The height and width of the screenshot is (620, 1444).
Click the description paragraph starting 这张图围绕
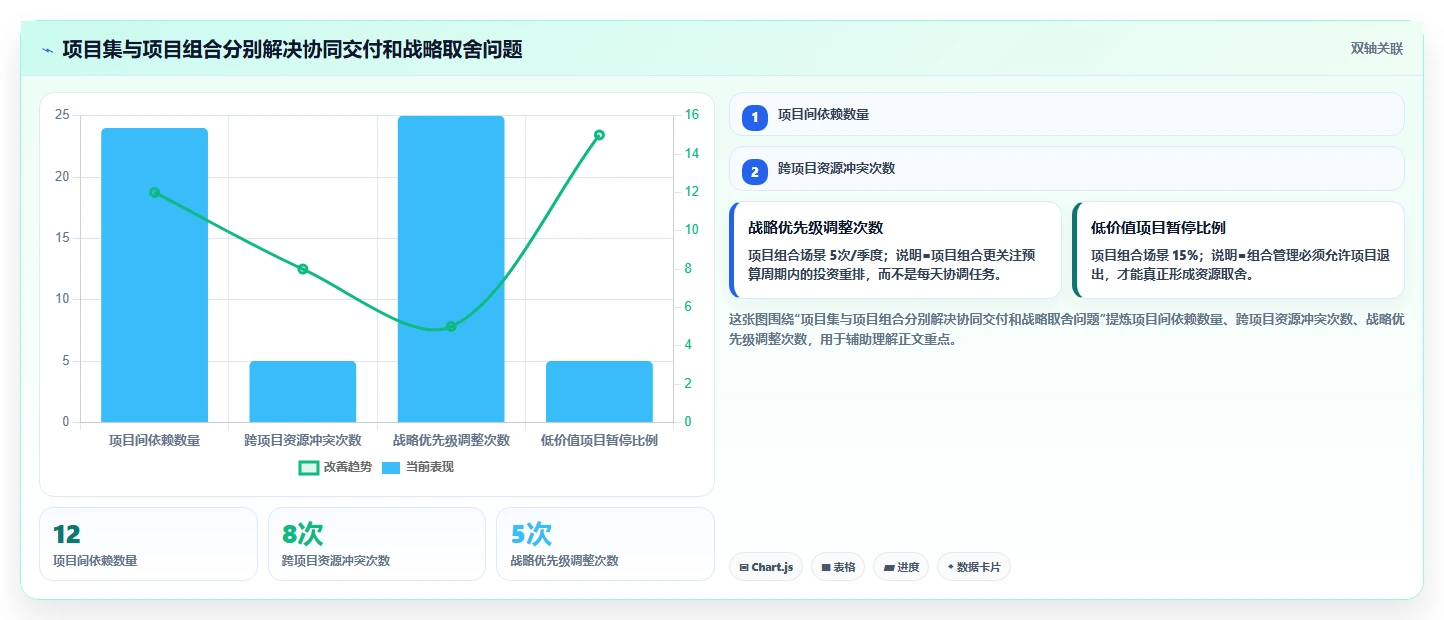point(1067,329)
